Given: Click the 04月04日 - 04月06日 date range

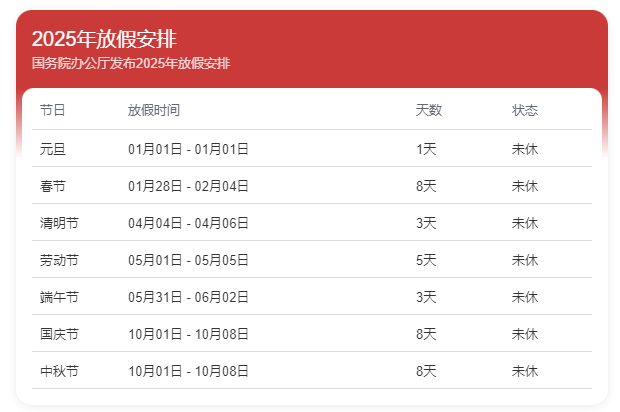Looking at the screenshot, I should click(x=188, y=223).
